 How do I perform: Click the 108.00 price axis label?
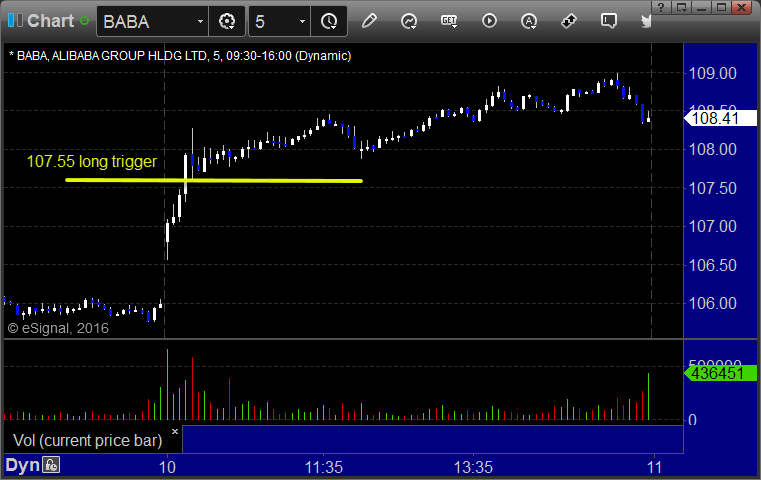point(712,149)
